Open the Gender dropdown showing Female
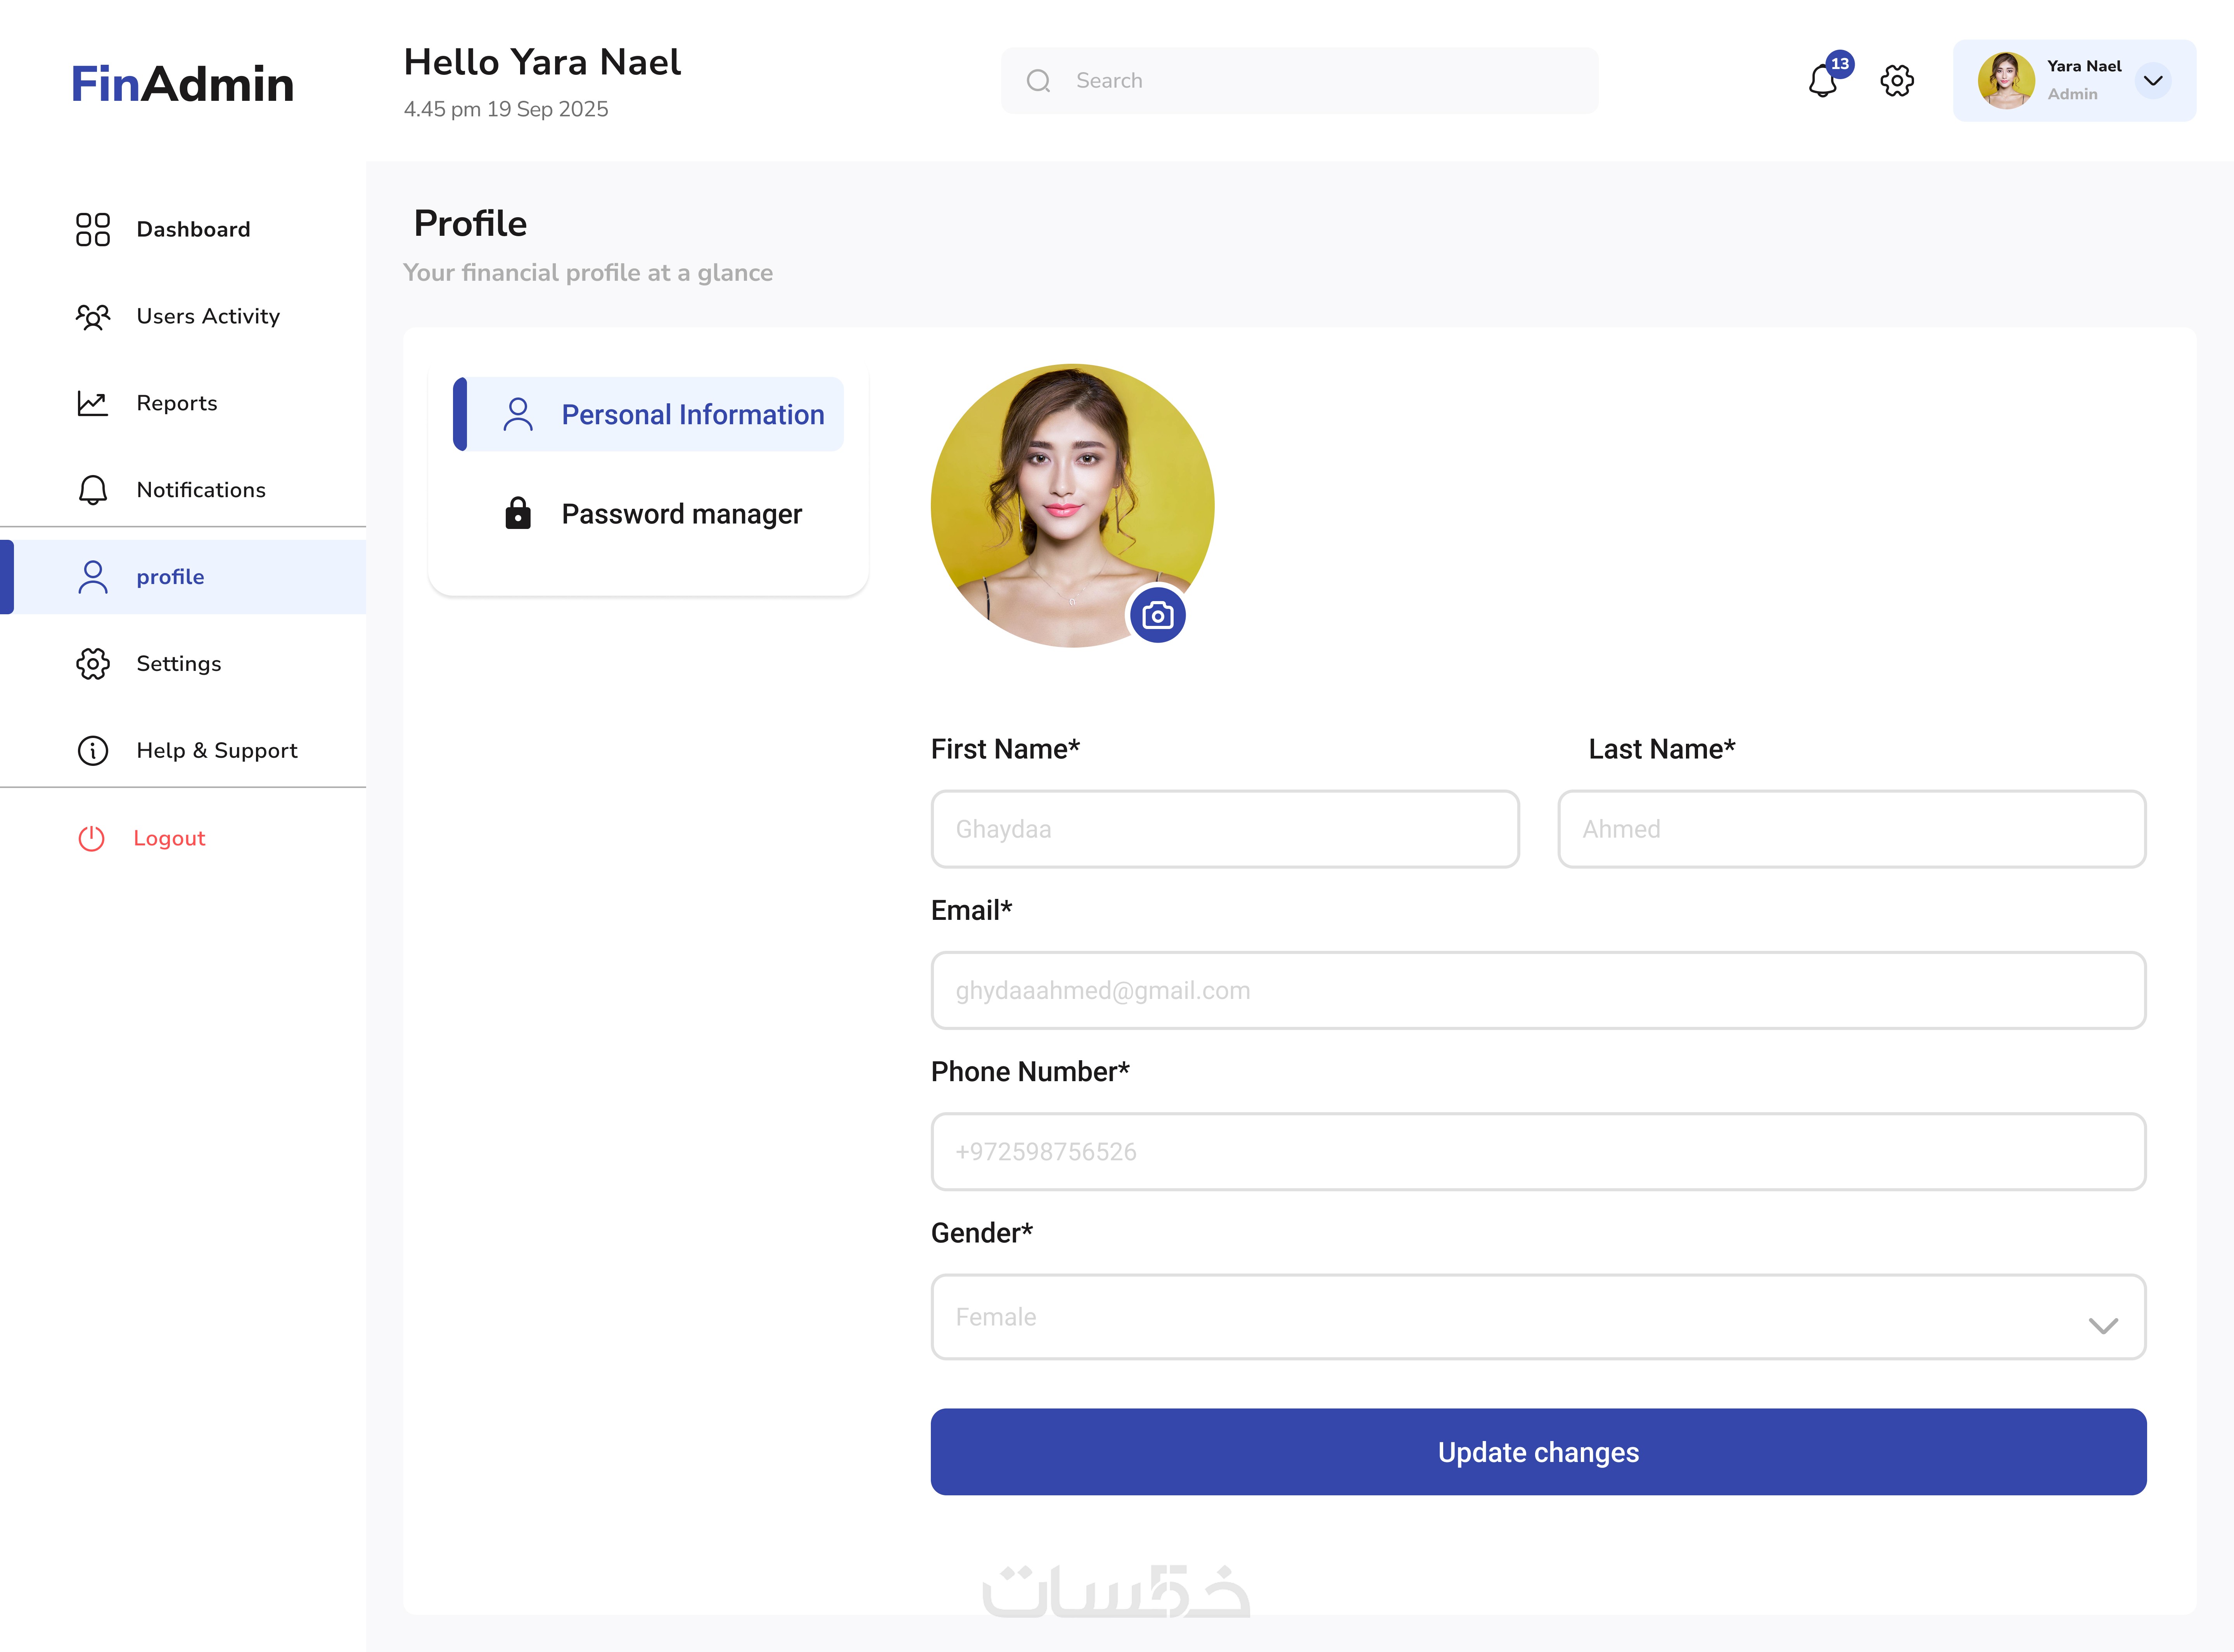The height and width of the screenshot is (1652, 2234). 1538,1317
